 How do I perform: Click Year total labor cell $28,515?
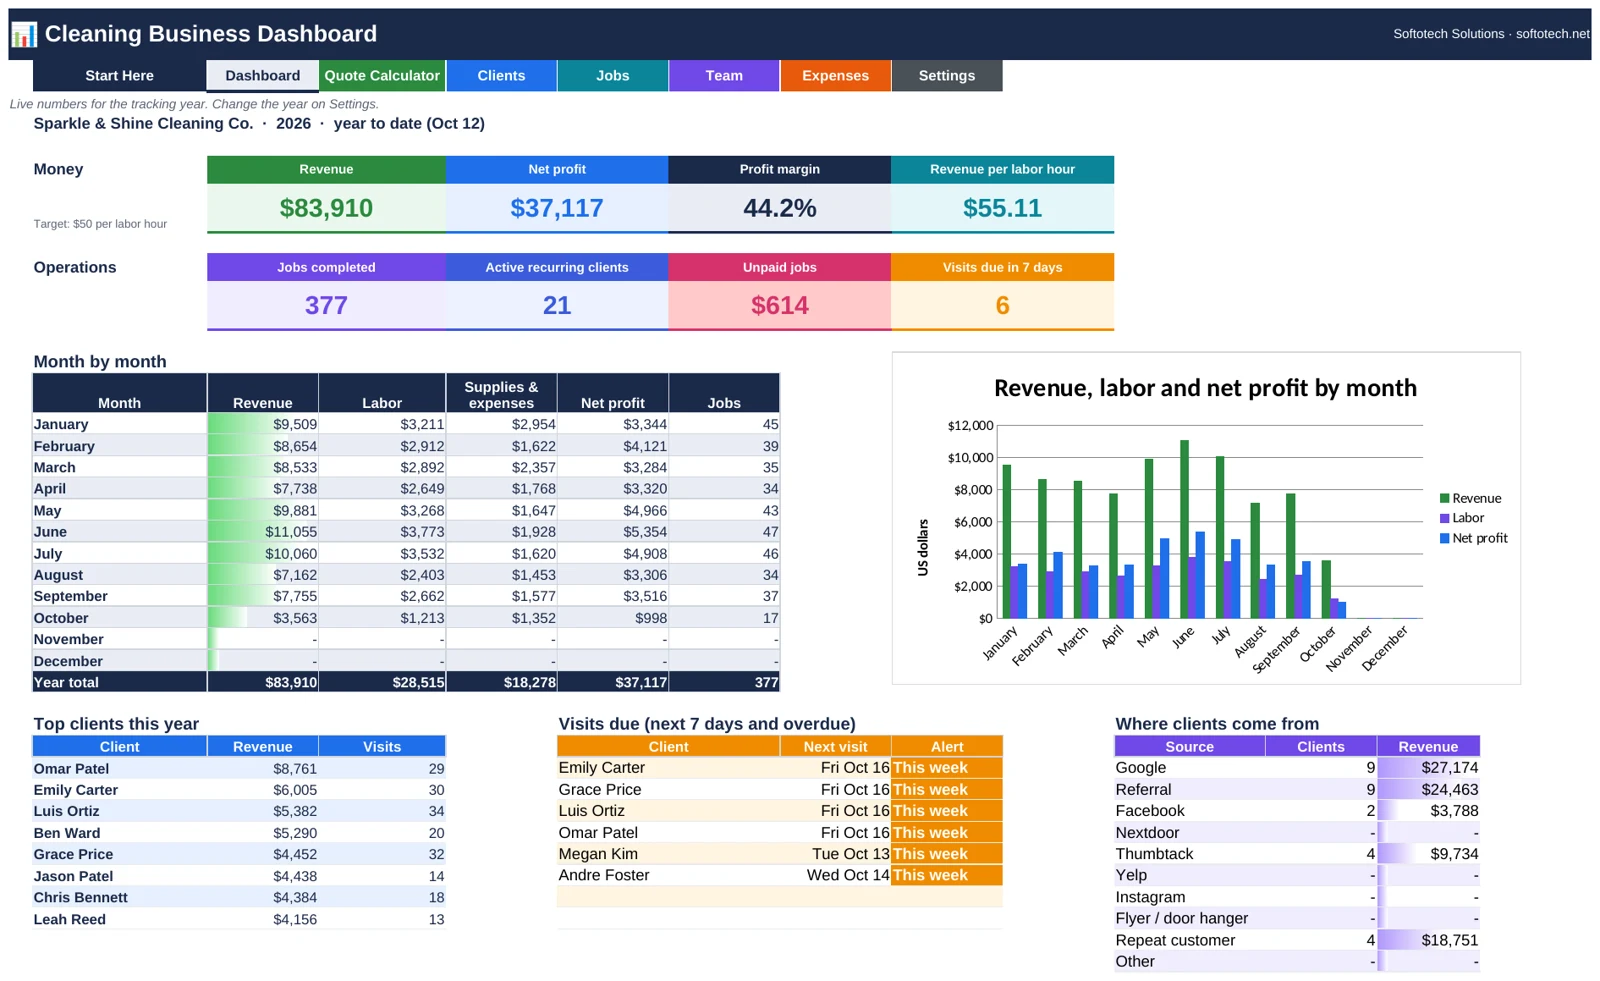point(382,682)
